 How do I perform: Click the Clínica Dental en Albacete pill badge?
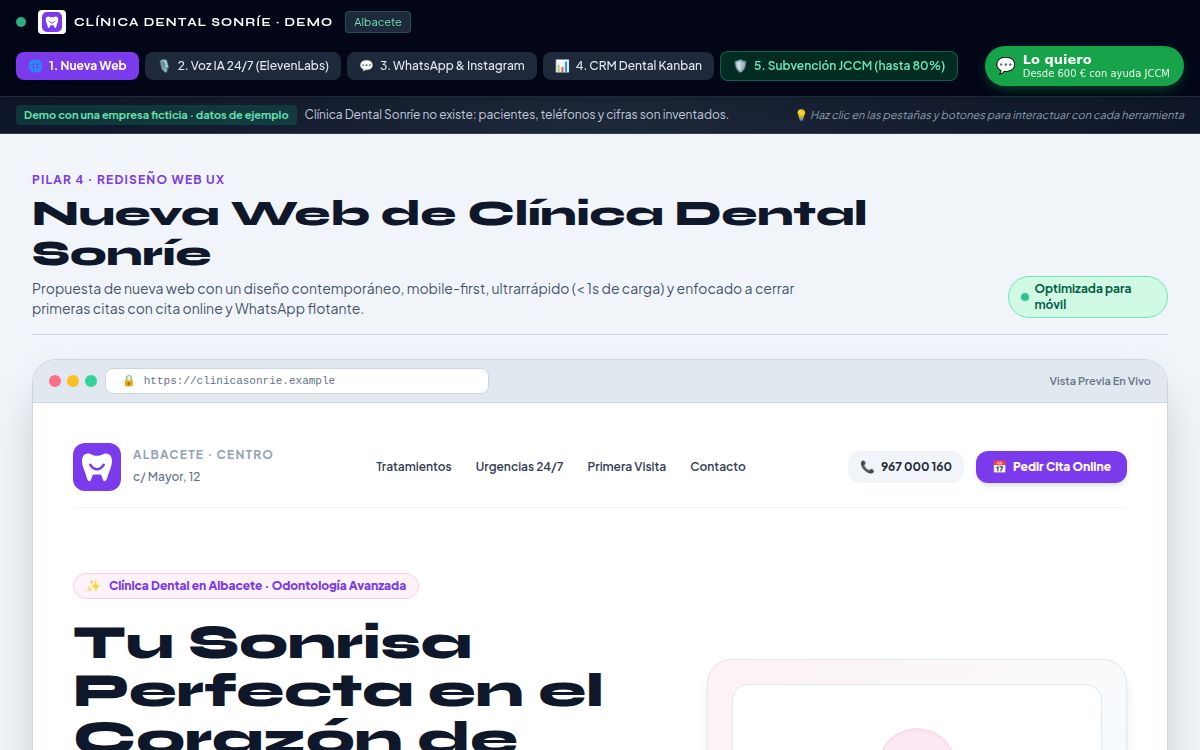click(x=246, y=586)
